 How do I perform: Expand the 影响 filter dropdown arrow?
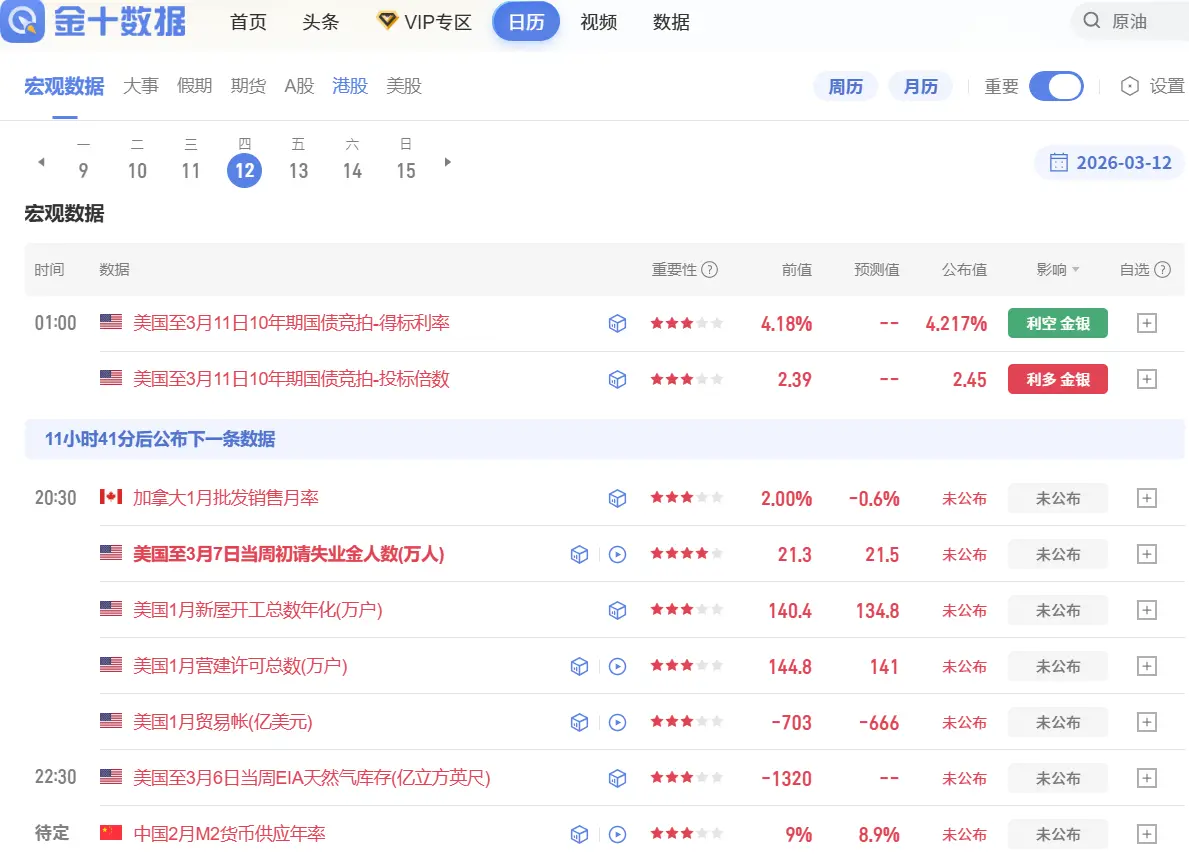point(1076,270)
